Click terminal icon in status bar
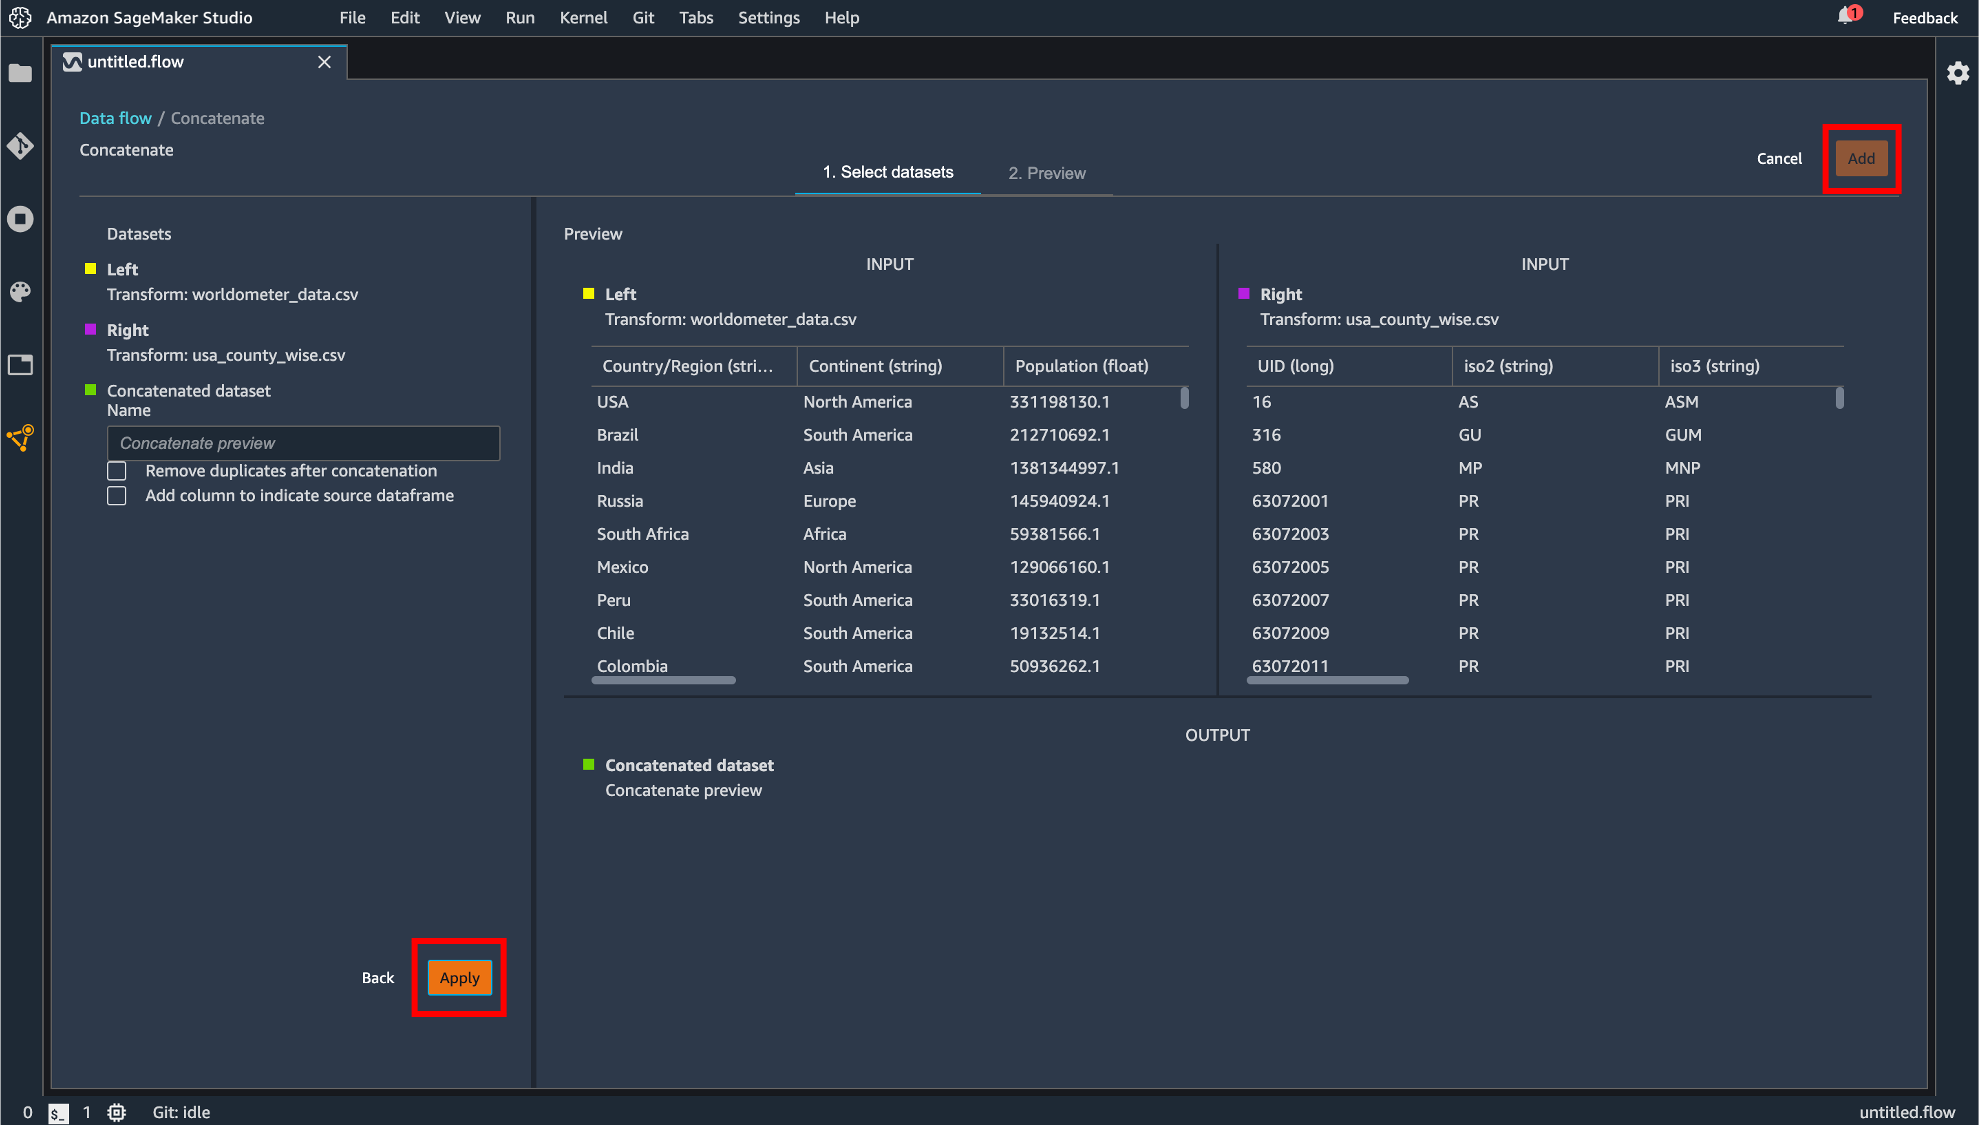Screen dimensions: 1979x1125 [x=58, y=1112]
